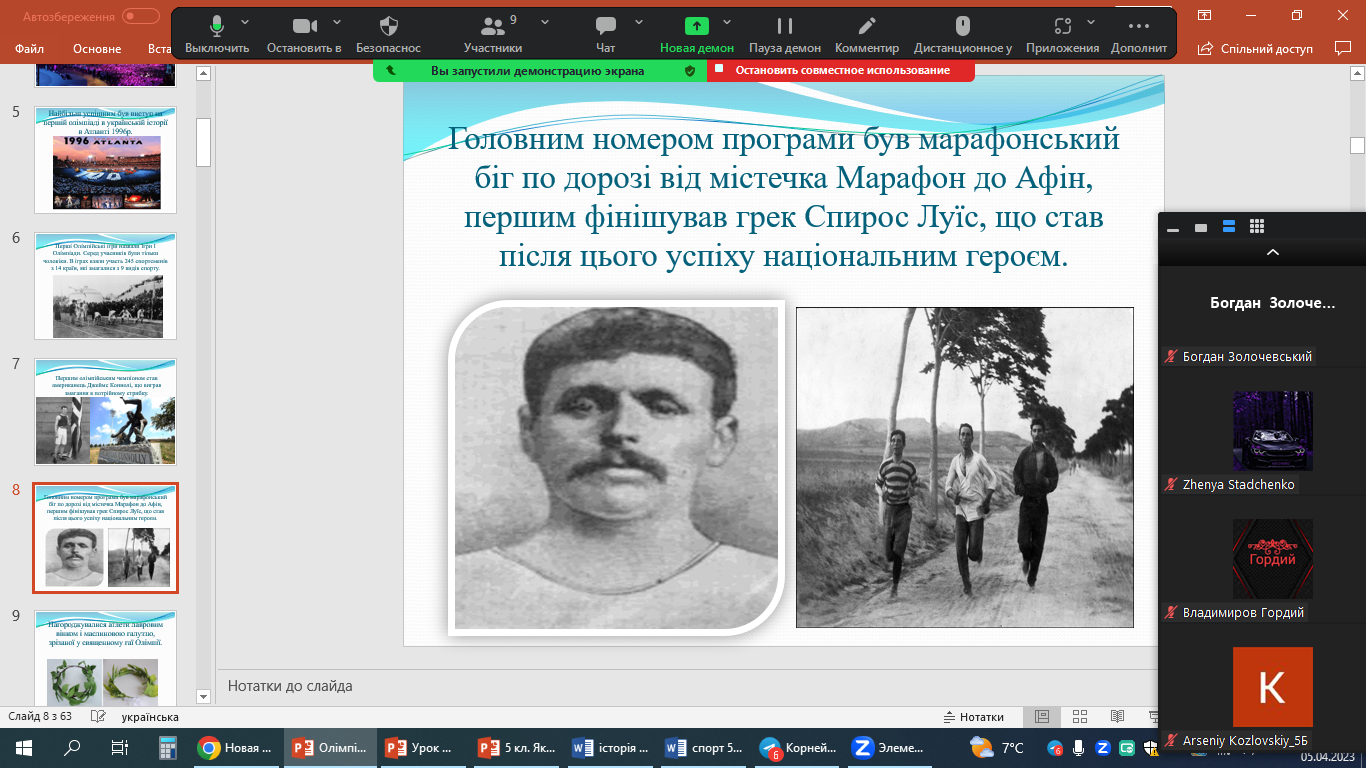Viewport: 1366px width, 768px height.
Task: Open Zoom Безопасность shield settings
Action: [389, 35]
